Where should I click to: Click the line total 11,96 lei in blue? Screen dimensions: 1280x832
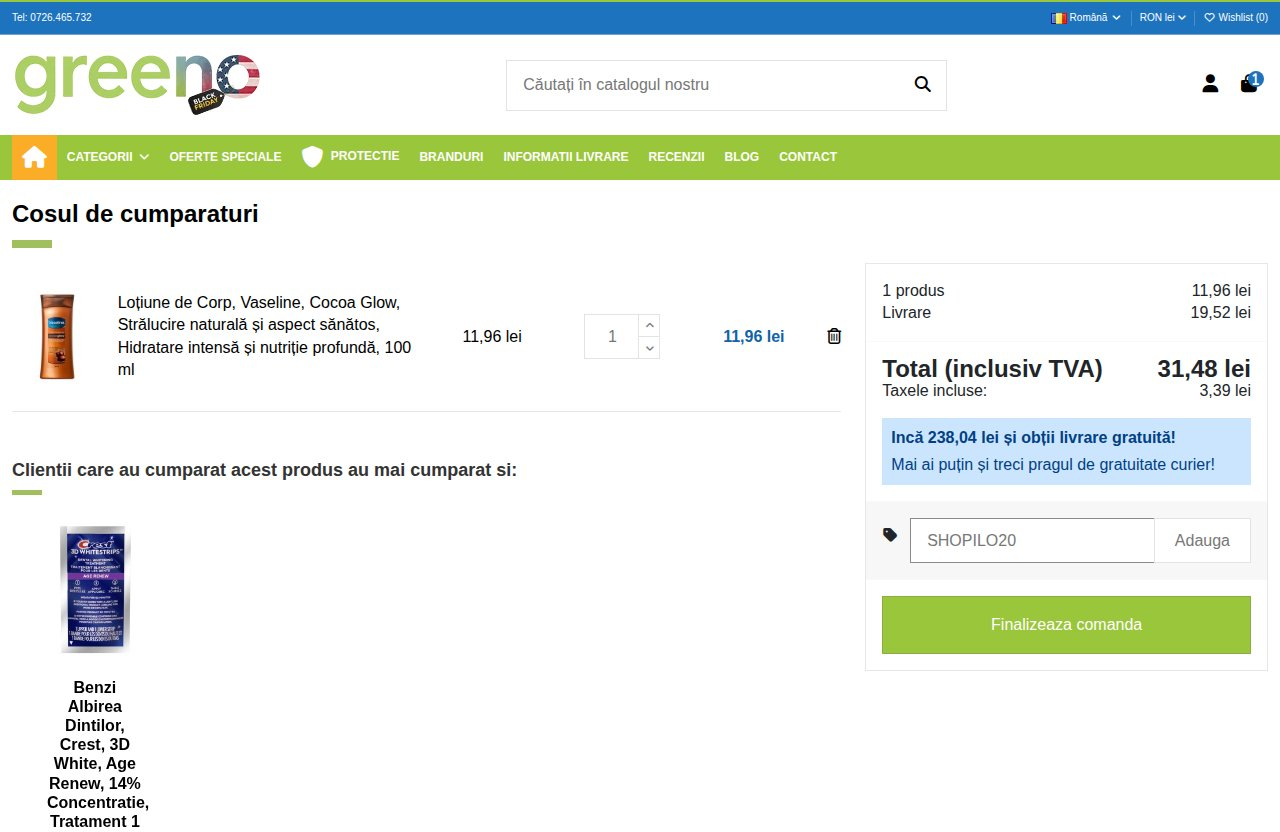coord(754,337)
